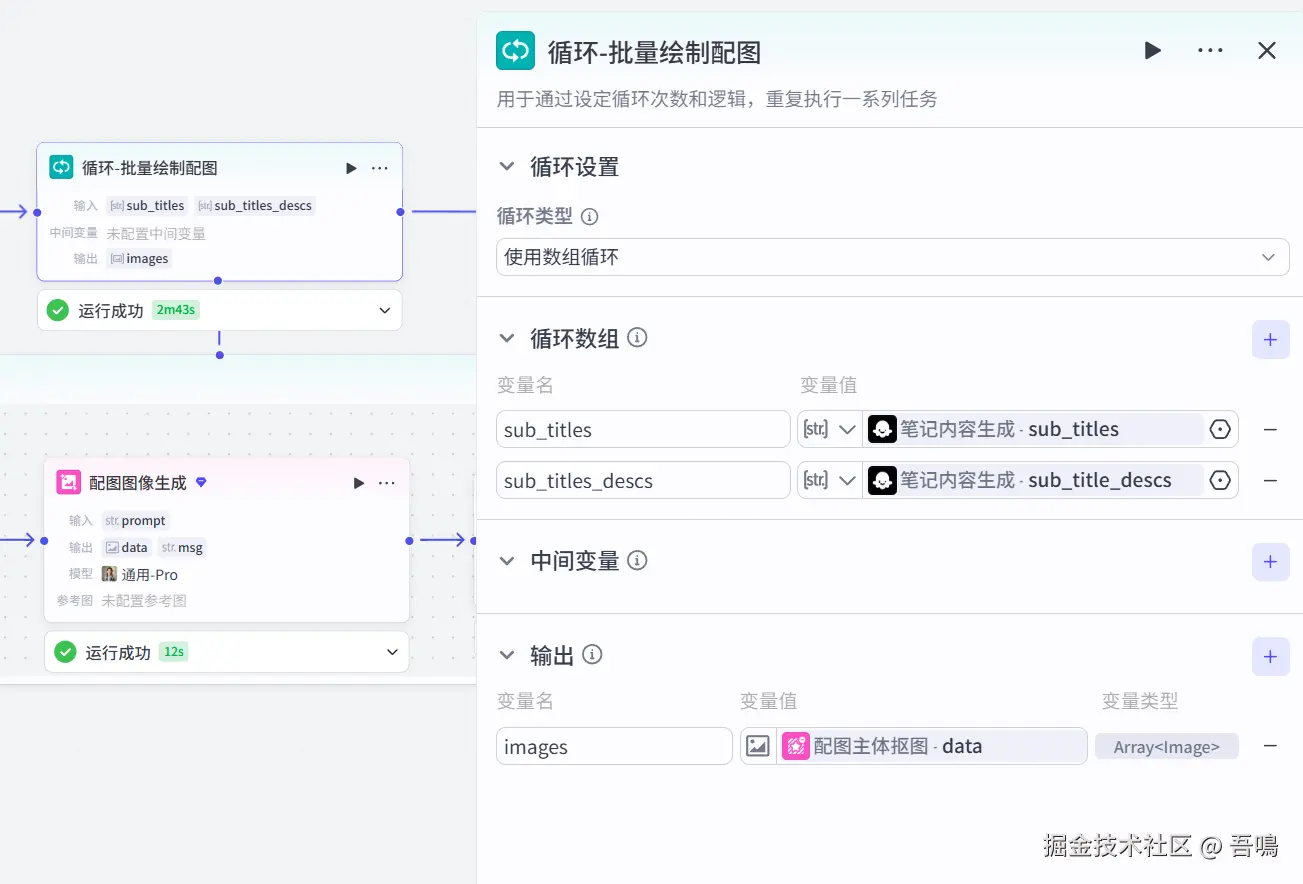Click hexagon settings icon in sub_titles row
Viewport: 1303px width, 884px height.
point(1220,429)
